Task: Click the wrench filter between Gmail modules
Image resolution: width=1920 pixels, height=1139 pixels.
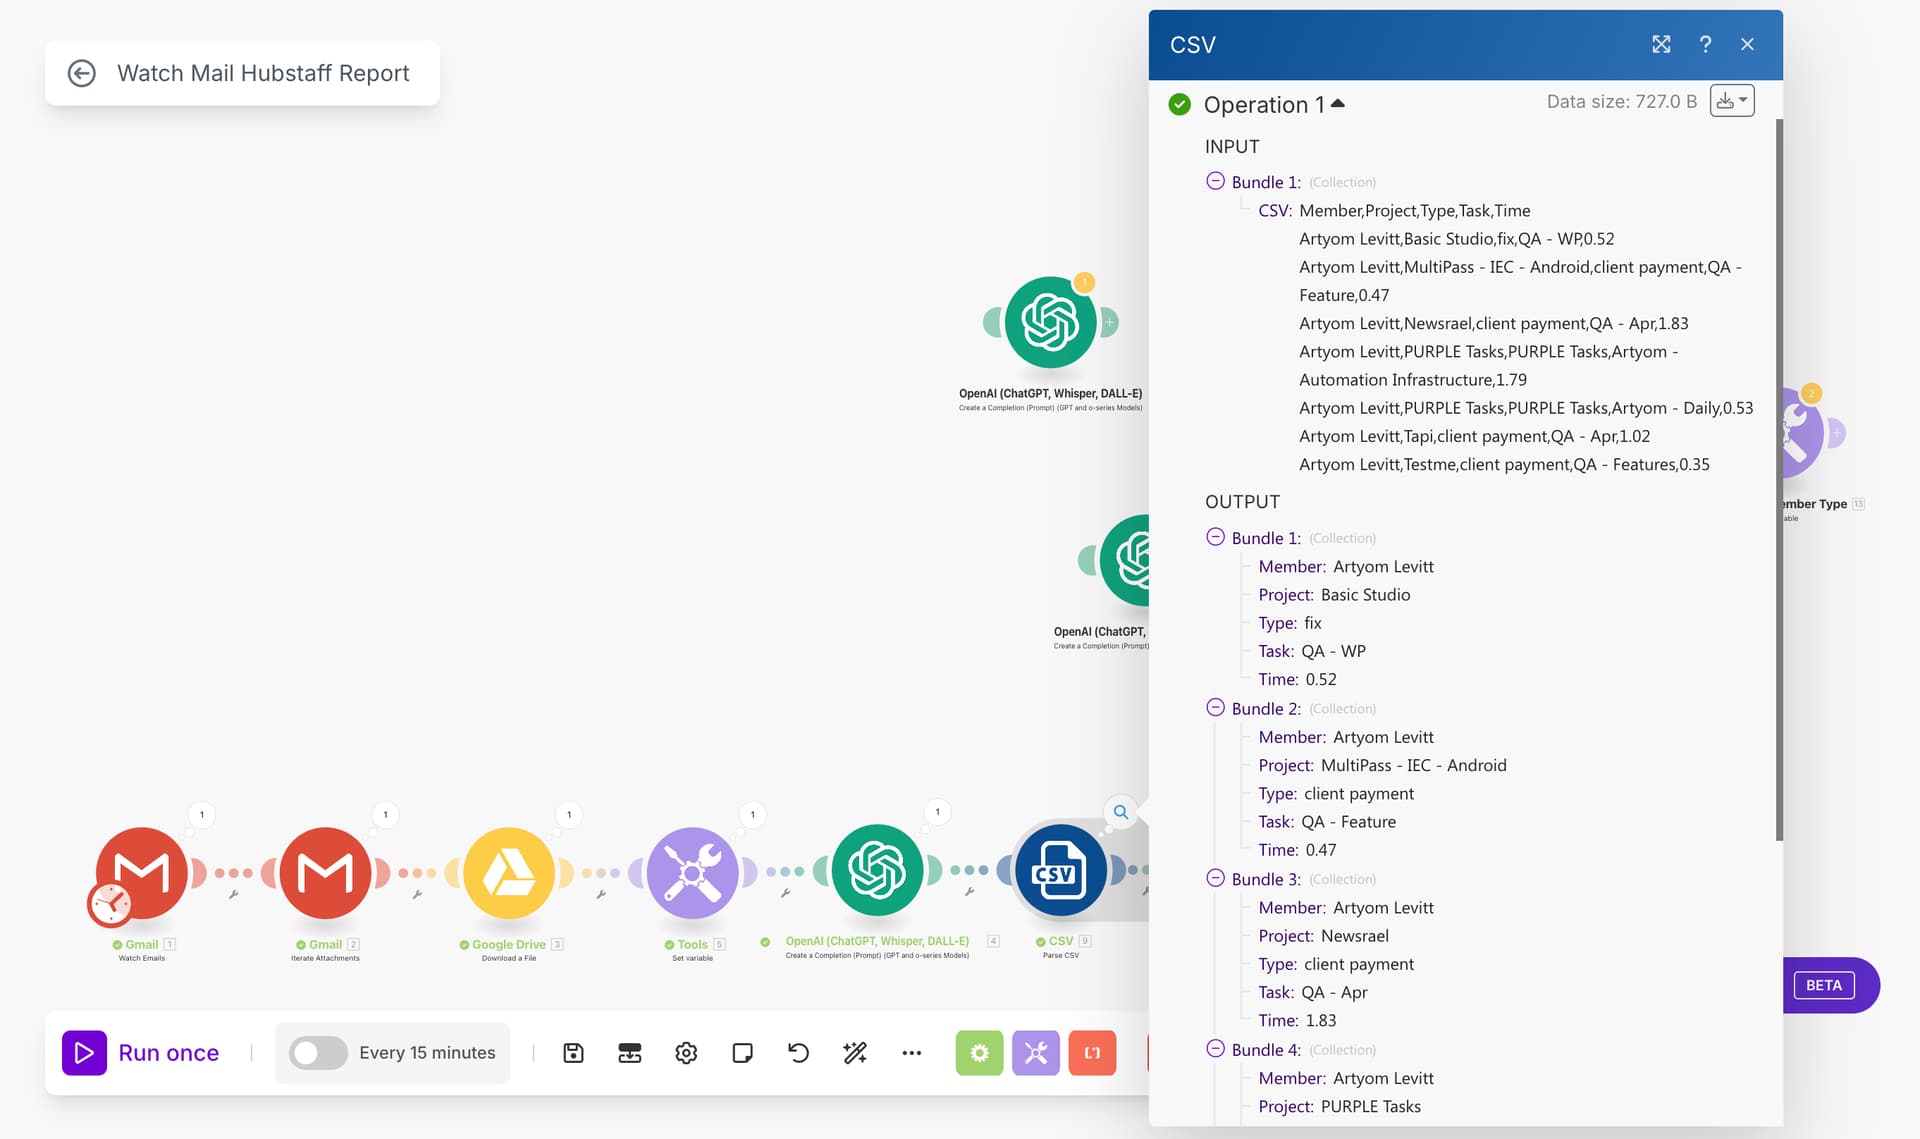Action: click(233, 895)
